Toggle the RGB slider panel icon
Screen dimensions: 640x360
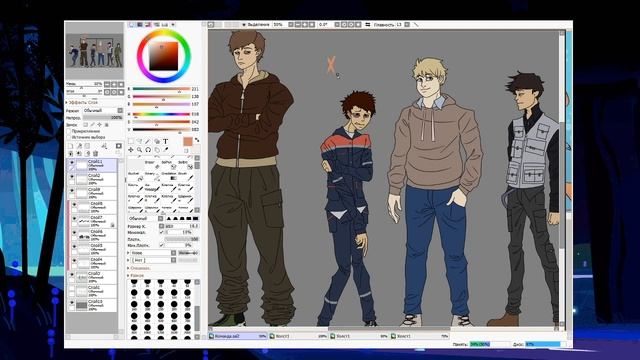[140, 25]
